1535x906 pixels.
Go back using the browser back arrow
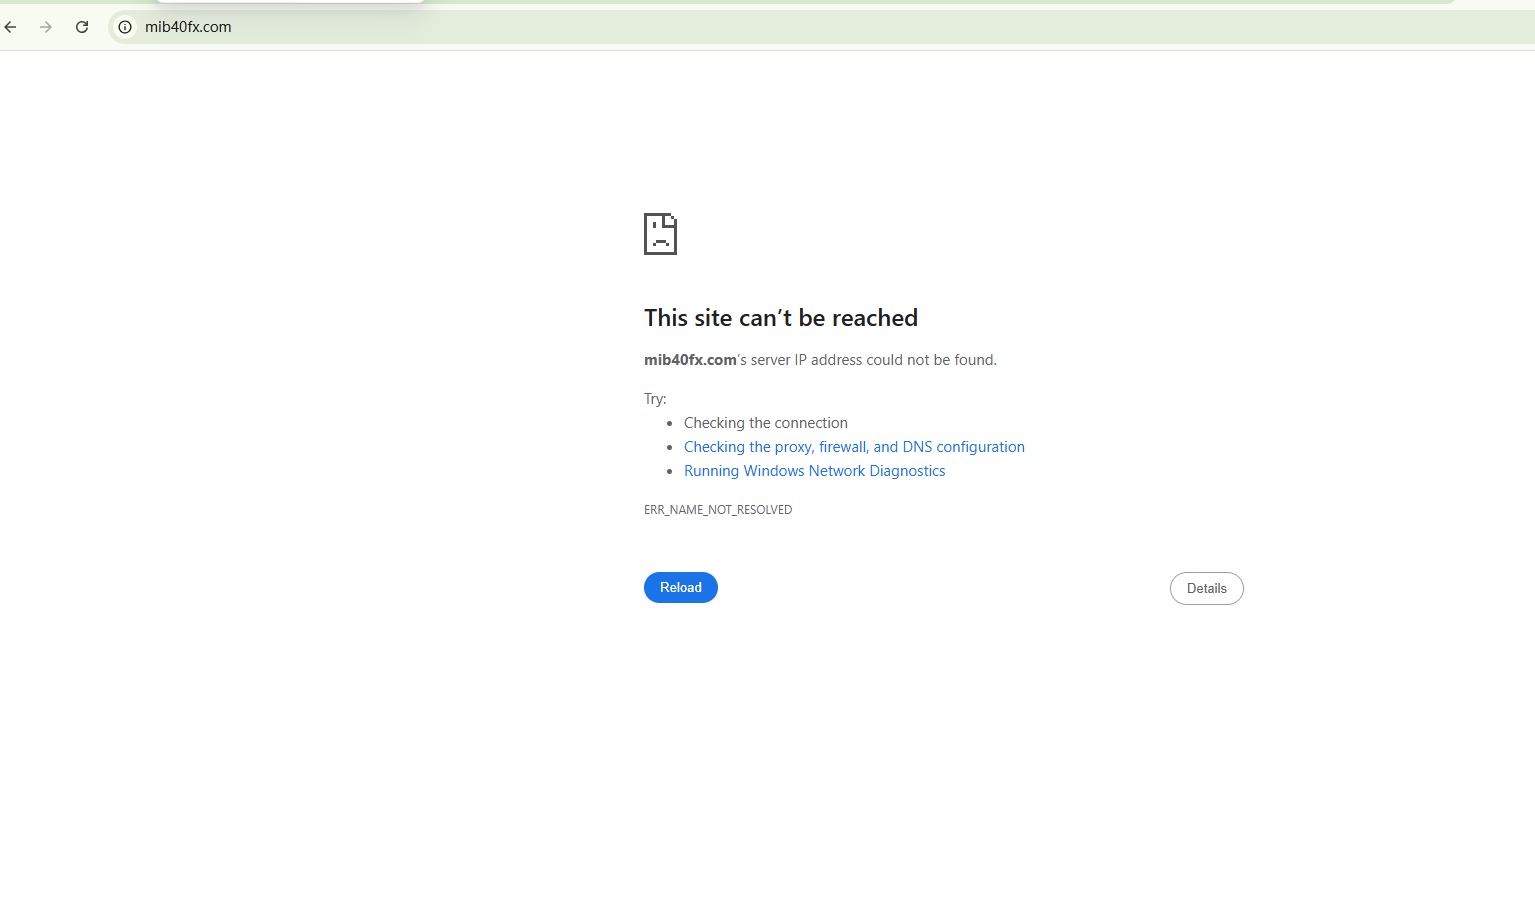[10, 27]
